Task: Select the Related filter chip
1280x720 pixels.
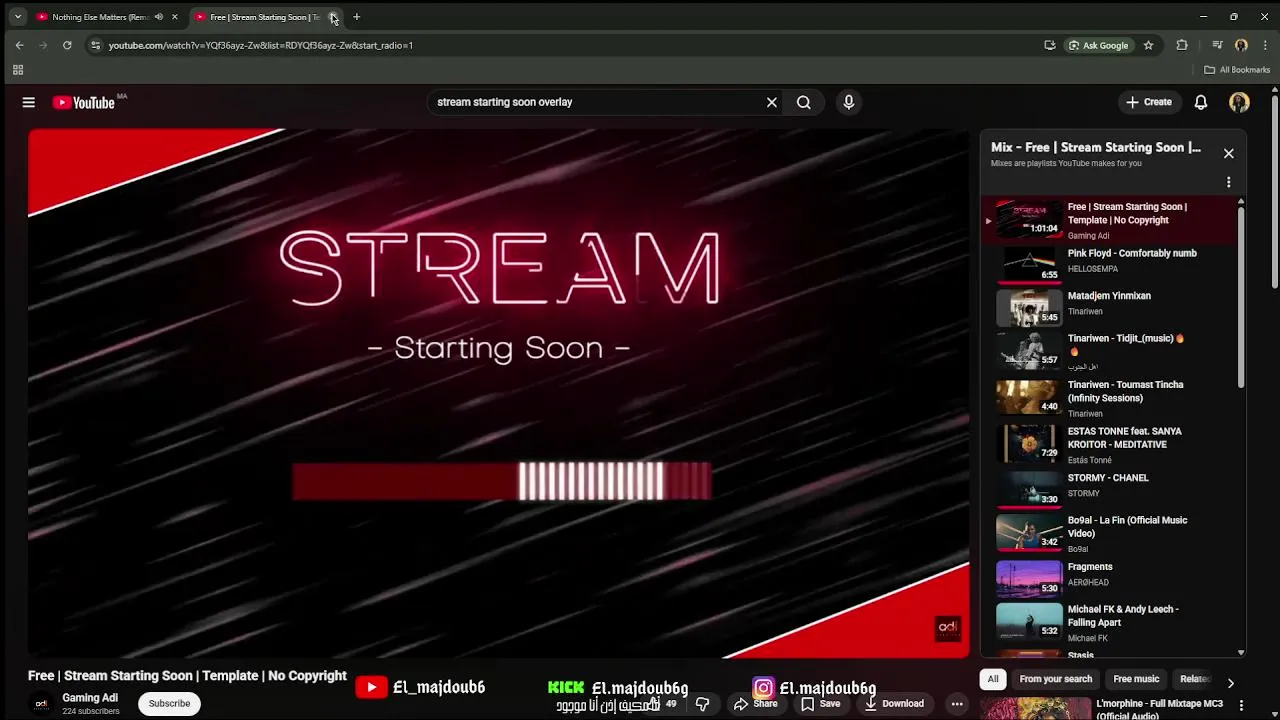Action: [1194, 679]
